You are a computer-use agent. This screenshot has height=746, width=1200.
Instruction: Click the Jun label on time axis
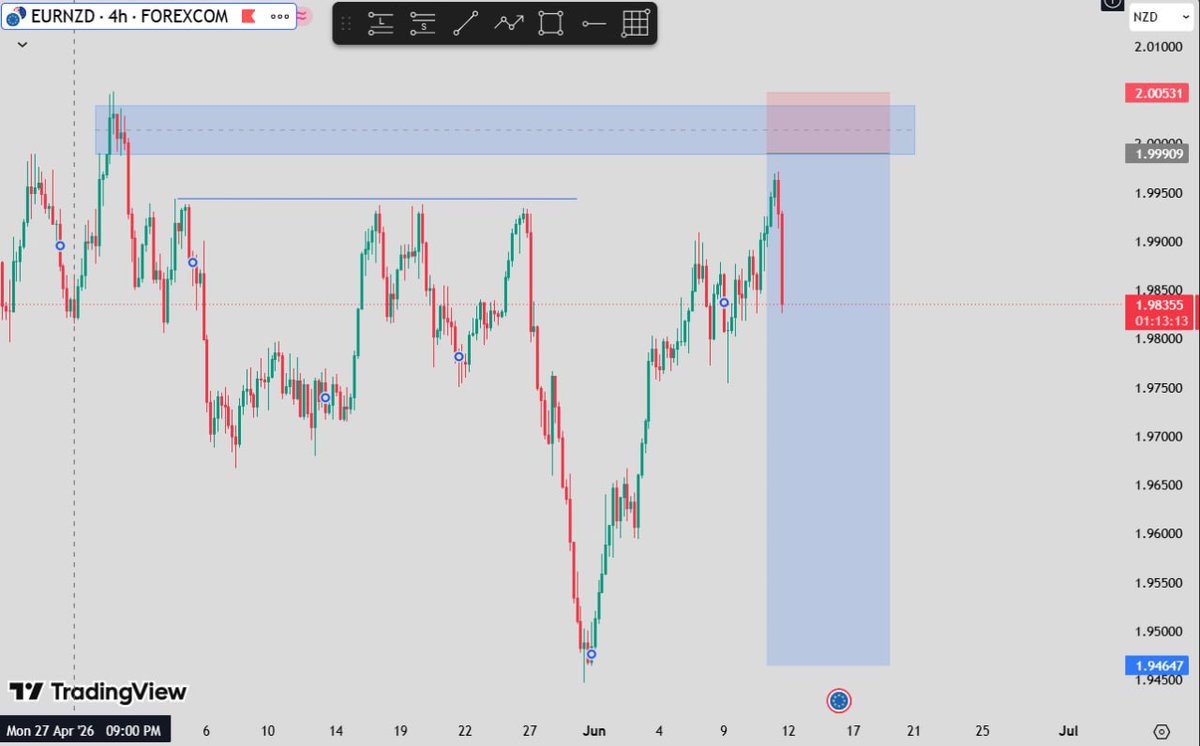pyautogui.click(x=594, y=731)
